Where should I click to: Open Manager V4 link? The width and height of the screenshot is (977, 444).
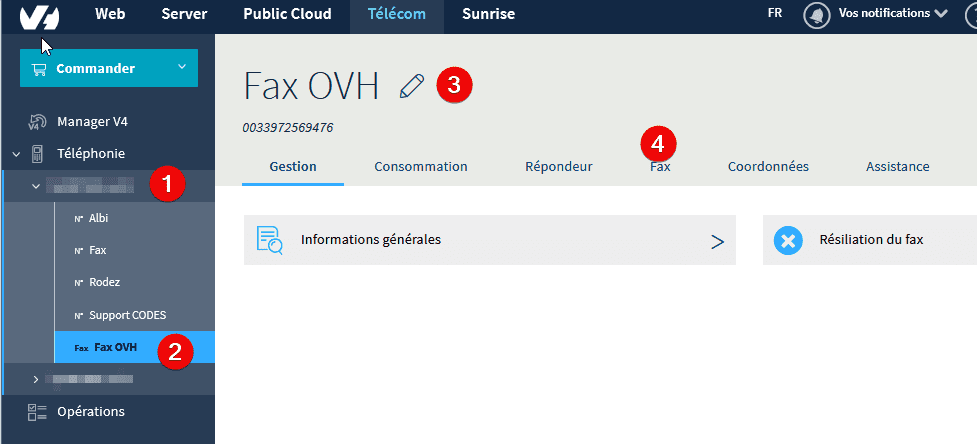[92, 121]
